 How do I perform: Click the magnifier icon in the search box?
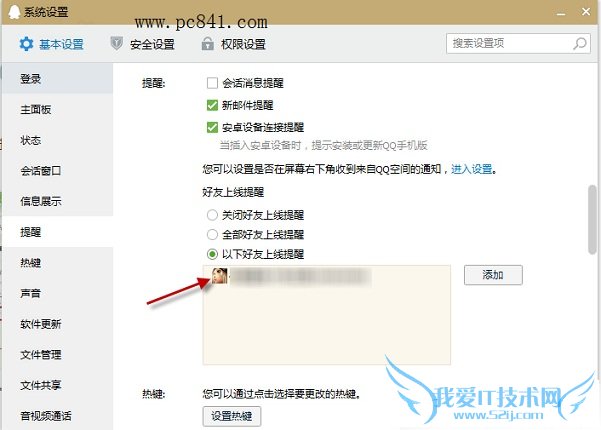point(580,43)
